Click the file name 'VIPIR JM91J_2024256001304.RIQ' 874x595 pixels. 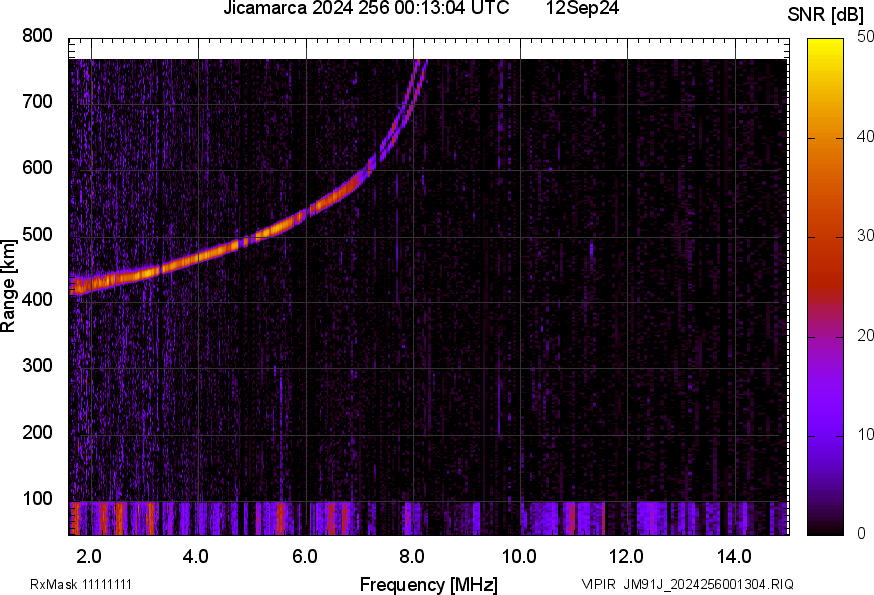click(x=687, y=584)
